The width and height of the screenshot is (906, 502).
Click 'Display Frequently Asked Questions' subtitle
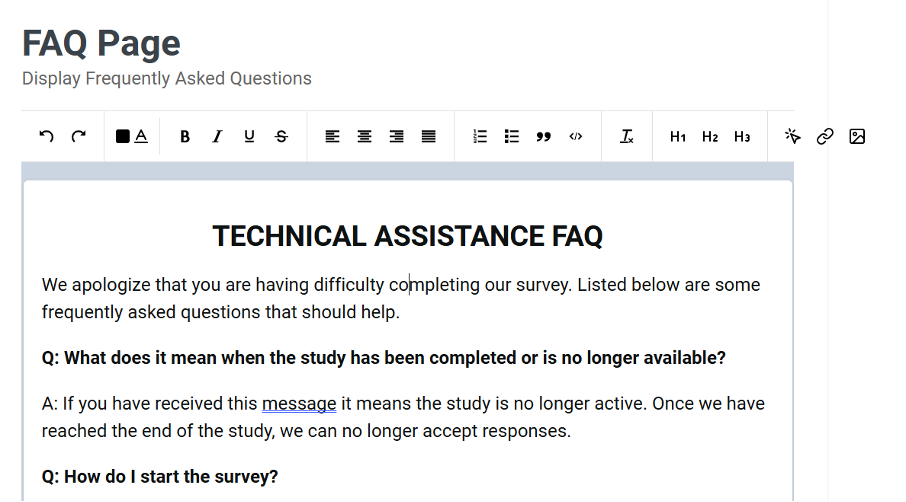(167, 79)
